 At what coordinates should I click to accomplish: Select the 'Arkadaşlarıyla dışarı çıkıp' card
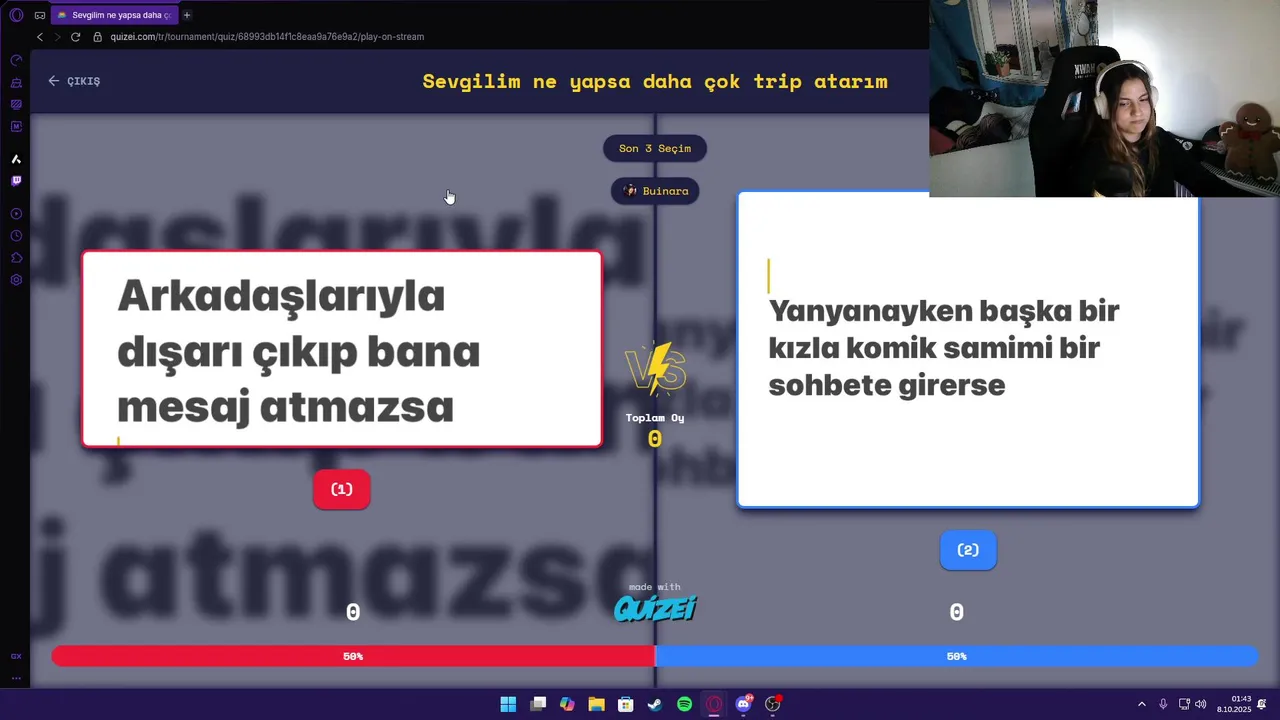pos(342,349)
